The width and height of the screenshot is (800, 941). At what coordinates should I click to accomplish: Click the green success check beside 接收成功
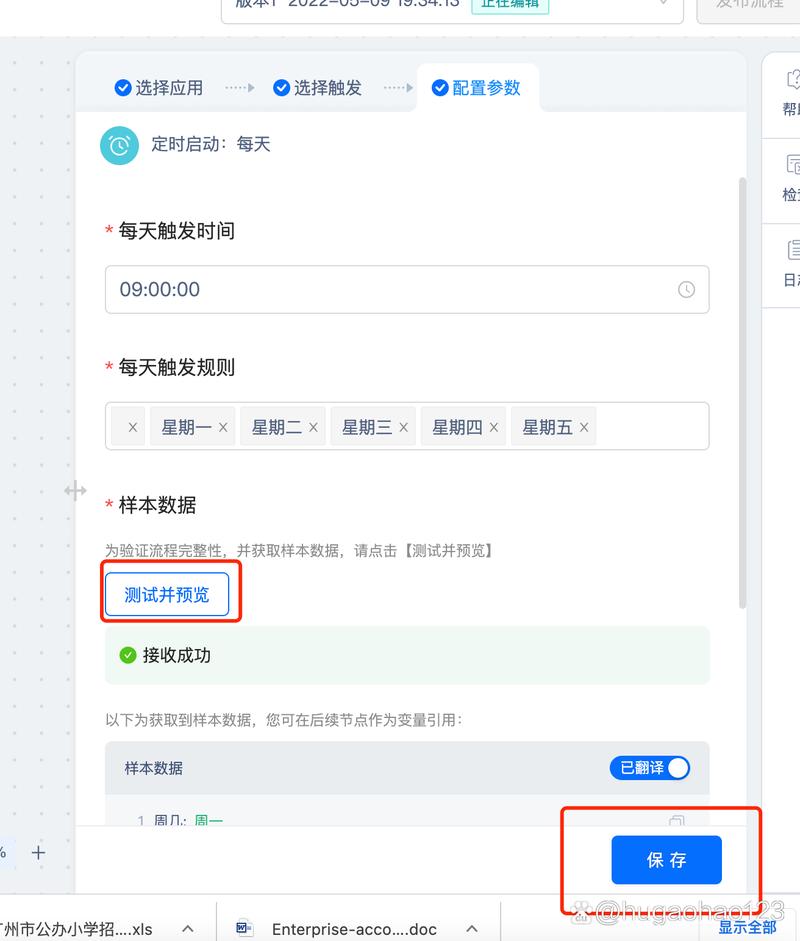coord(128,655)
